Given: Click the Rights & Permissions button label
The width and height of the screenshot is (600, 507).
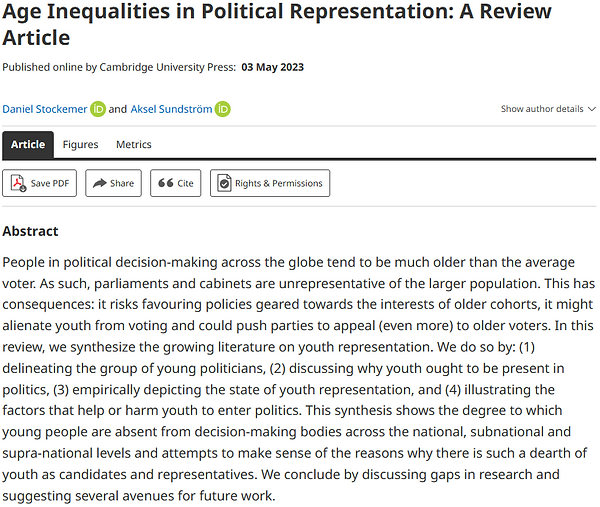Looking at the screenshot, I should (279, 183).
